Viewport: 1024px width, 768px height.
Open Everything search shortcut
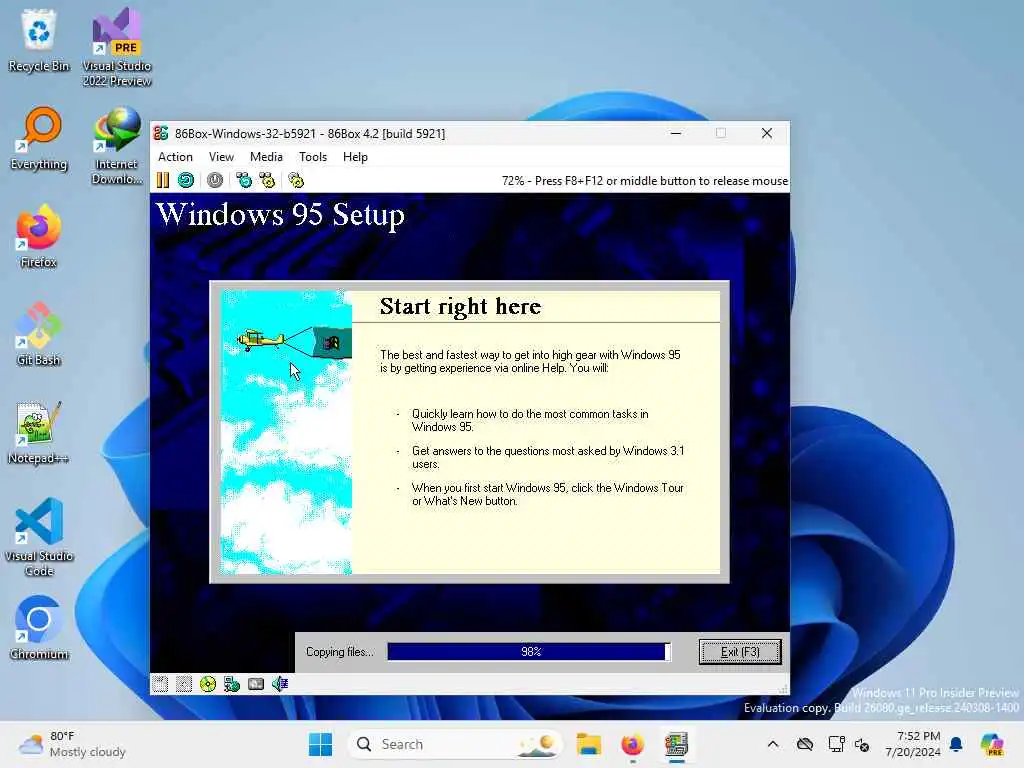(x=39, y=138)
